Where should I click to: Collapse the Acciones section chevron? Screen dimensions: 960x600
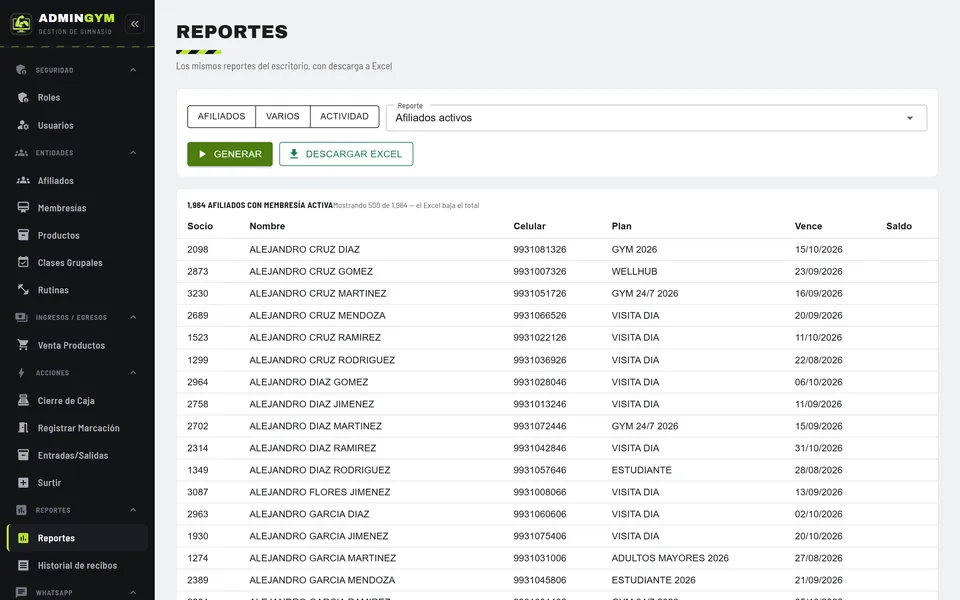(133, 372)
